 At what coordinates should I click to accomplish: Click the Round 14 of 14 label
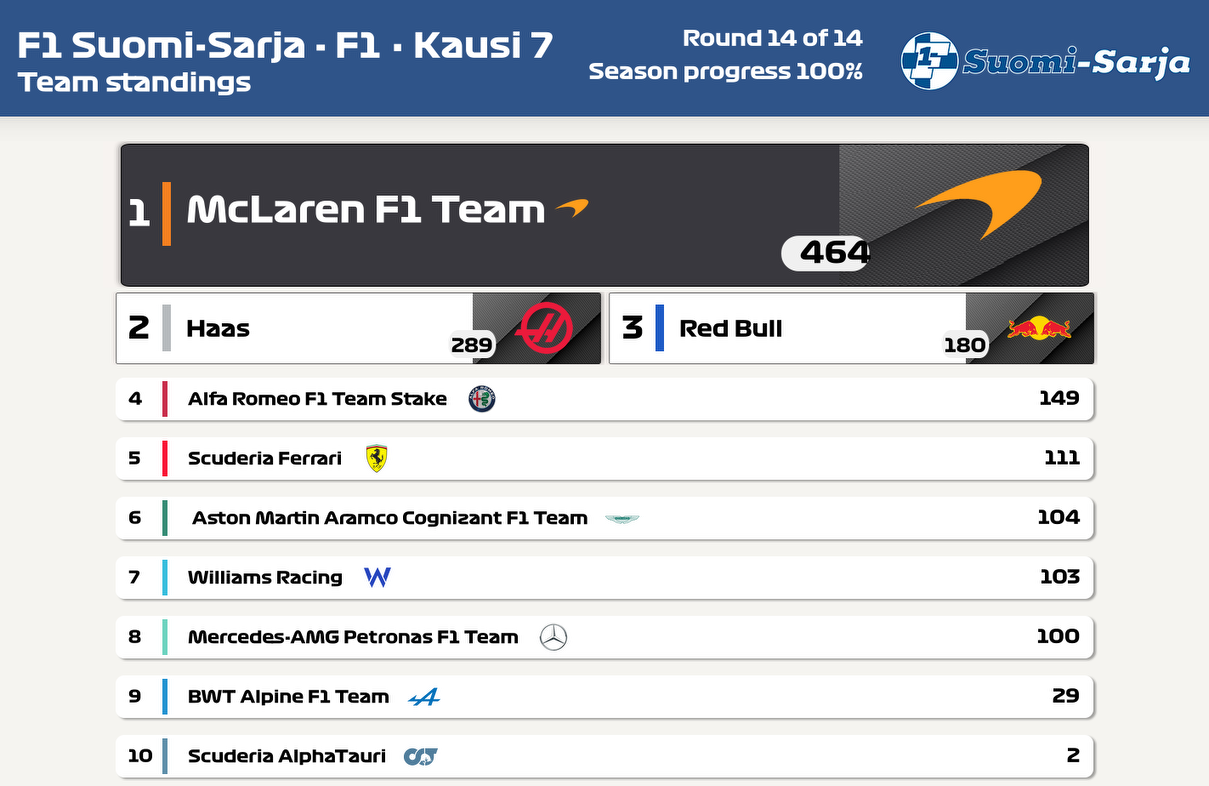772,39
